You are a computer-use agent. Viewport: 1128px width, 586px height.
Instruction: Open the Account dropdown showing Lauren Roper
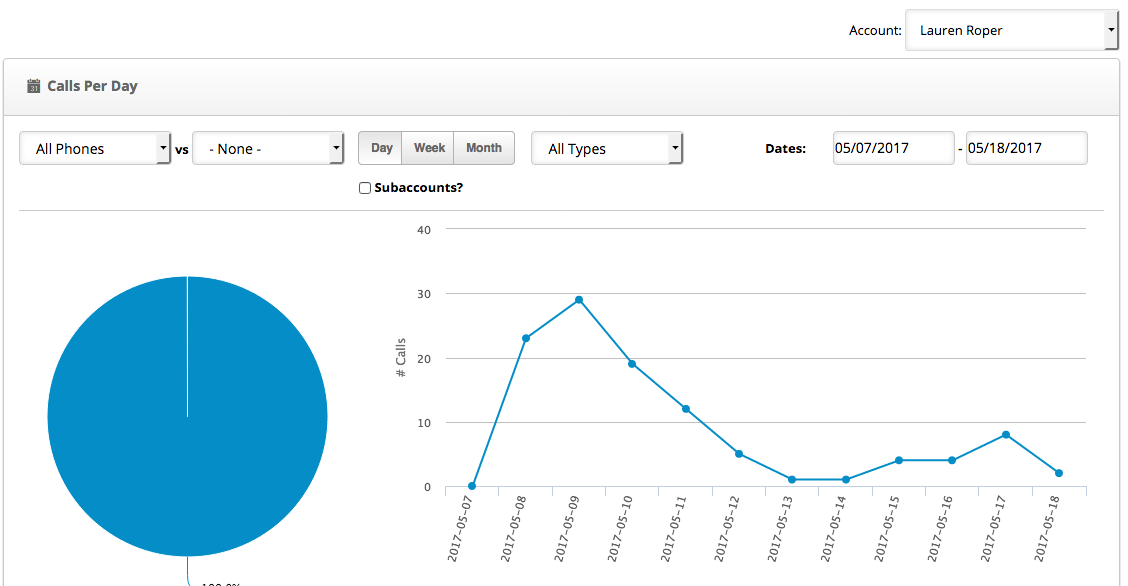click(x=1011, y=31)
